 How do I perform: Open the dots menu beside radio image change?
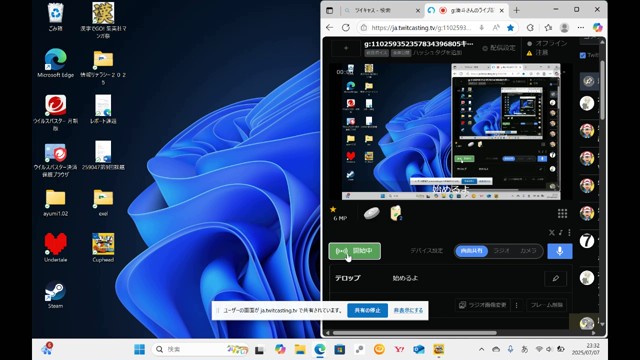516,305
